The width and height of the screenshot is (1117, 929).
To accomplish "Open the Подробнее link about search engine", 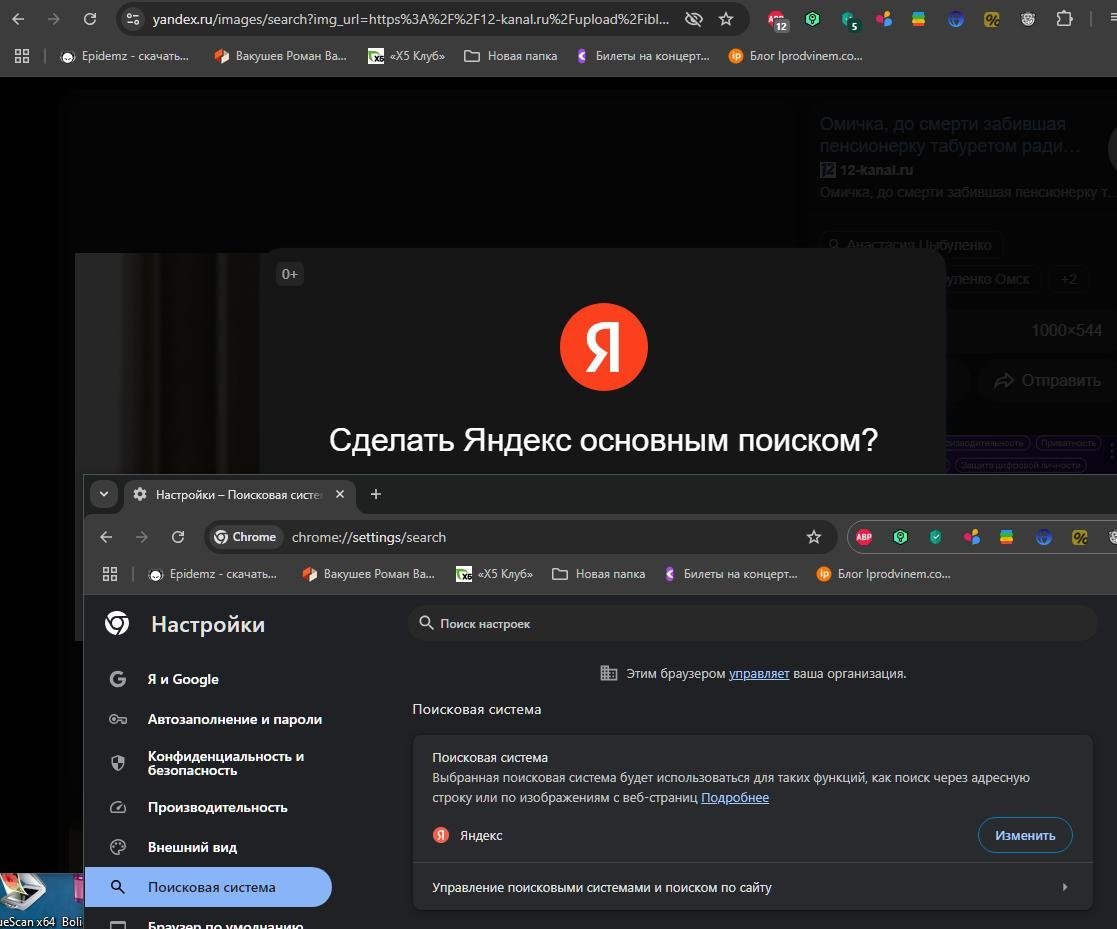I will pos(734,797).
